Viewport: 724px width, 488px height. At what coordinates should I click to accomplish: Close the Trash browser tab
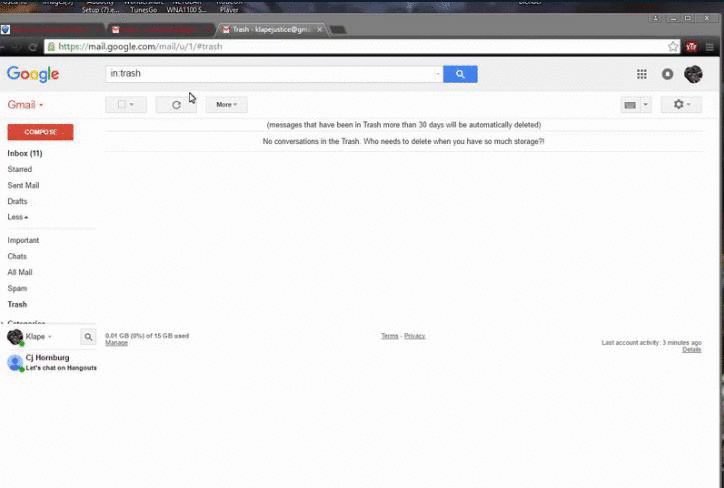(x=320, y=29)
